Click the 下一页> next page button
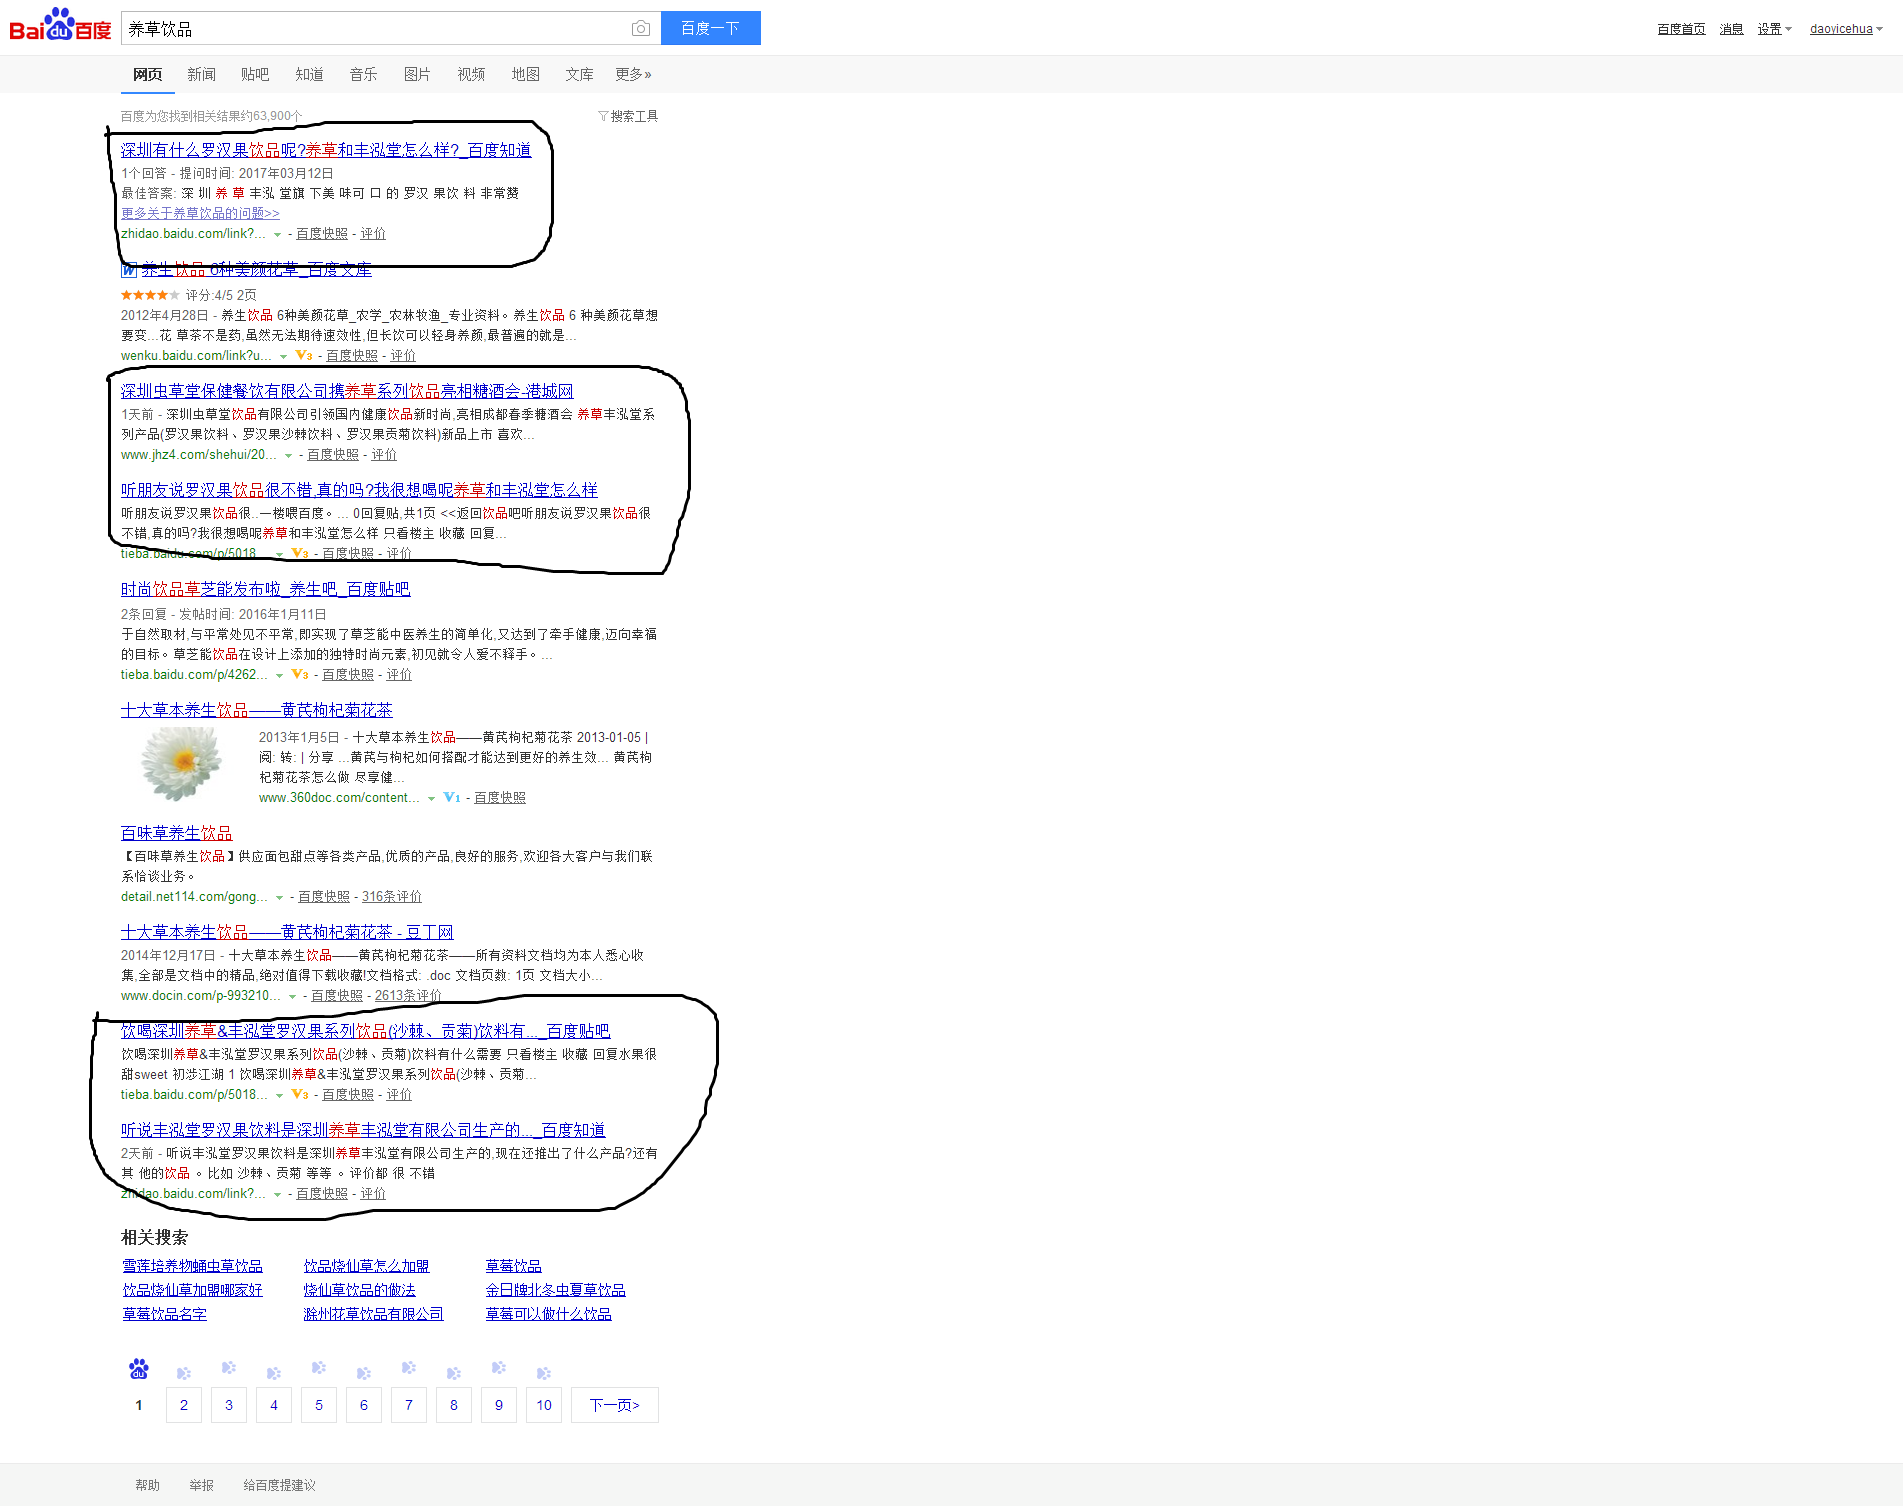This screenshot has width=1903, height=1506. tap(615, 1405)
